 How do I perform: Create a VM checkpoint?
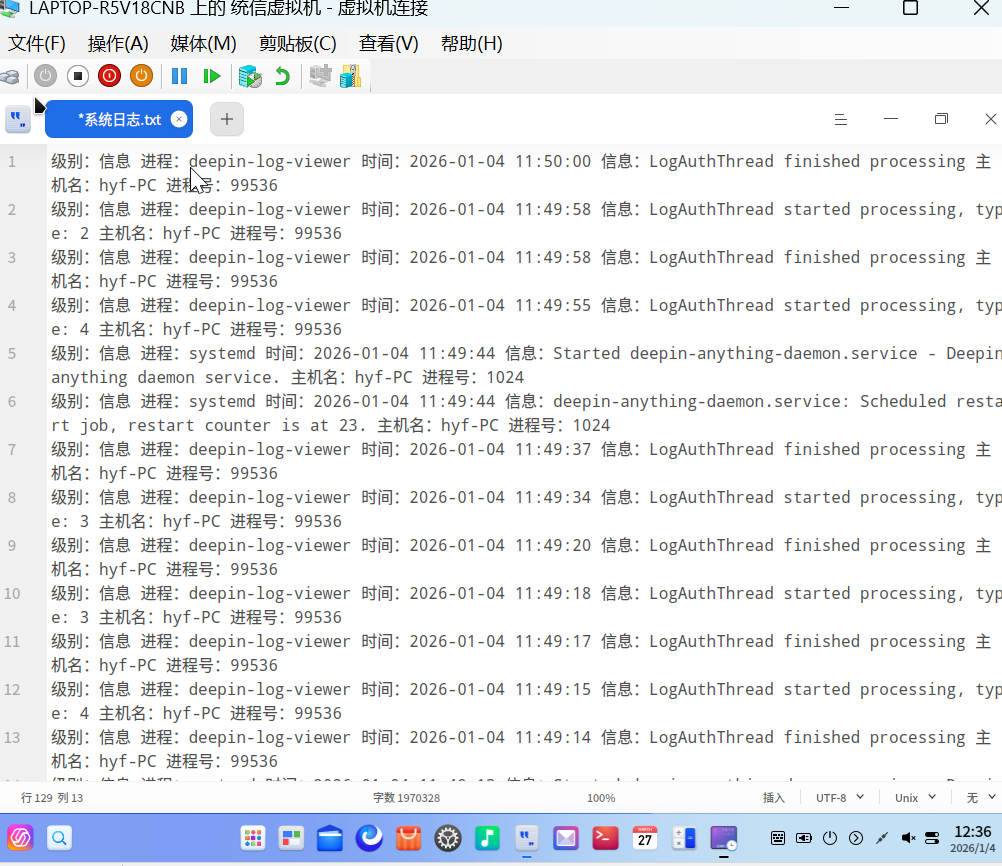250,76
